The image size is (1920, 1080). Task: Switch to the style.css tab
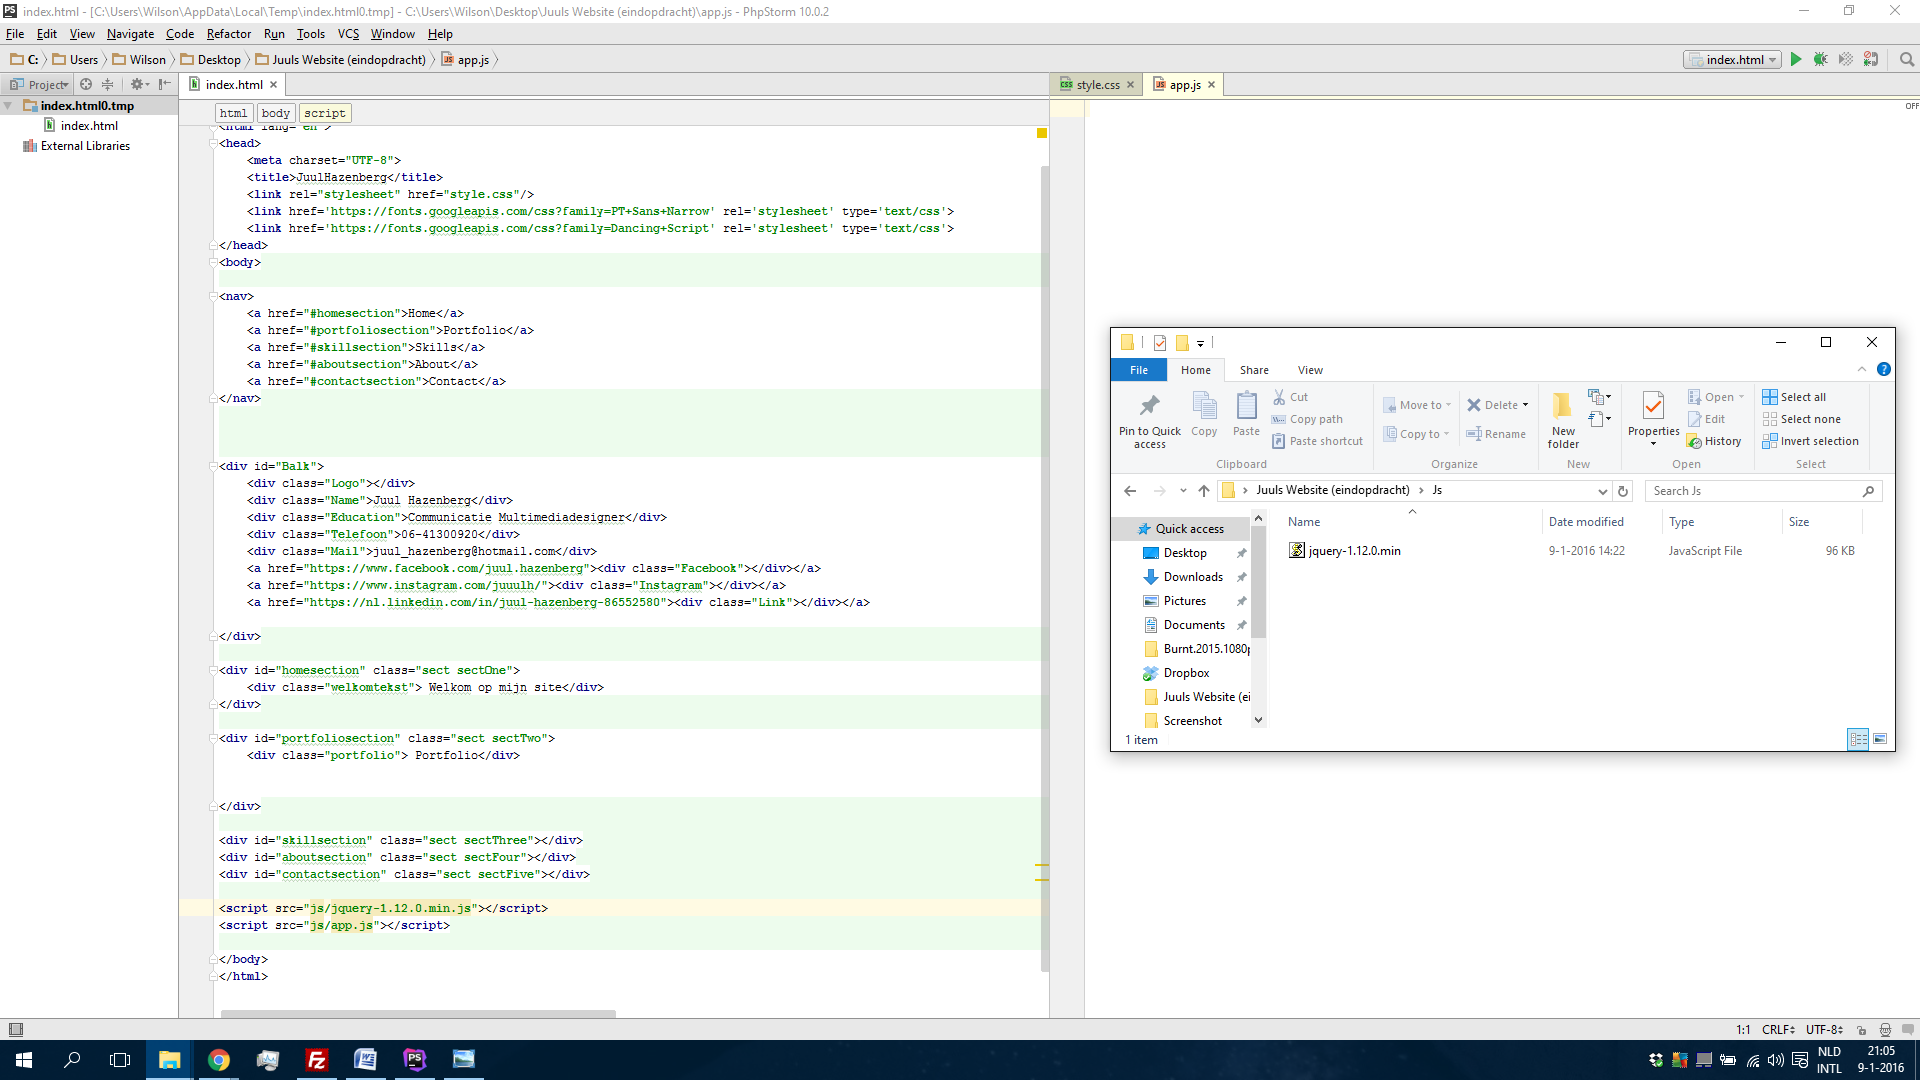(1097, 85)
